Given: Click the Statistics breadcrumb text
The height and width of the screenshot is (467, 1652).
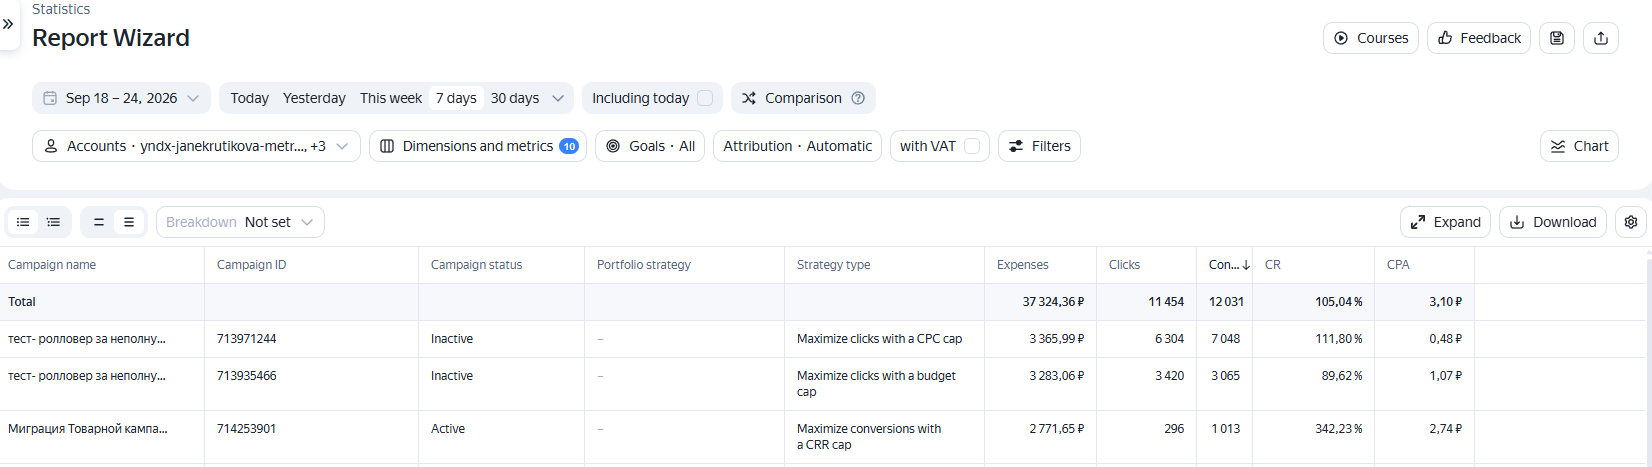Looking at the screenshot, I should pos(61,9).
